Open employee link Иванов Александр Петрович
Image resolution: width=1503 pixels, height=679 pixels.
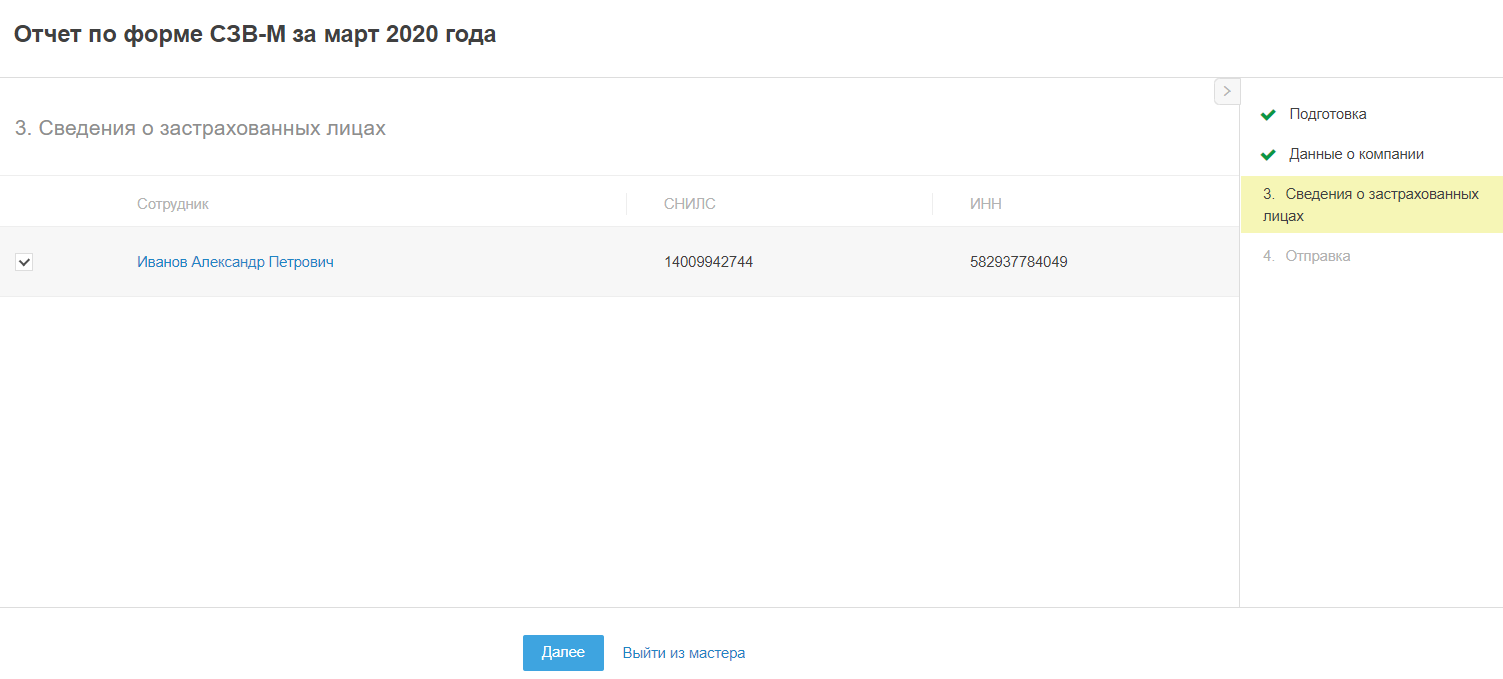pyautogui.click(x=235, y=262)
